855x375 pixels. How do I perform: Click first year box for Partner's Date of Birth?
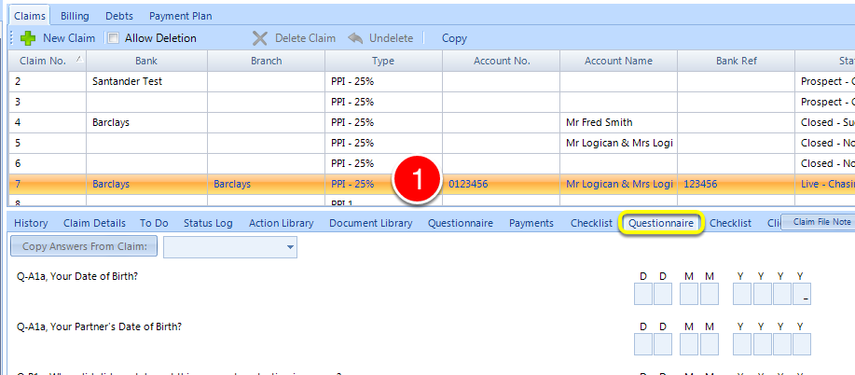742,344
